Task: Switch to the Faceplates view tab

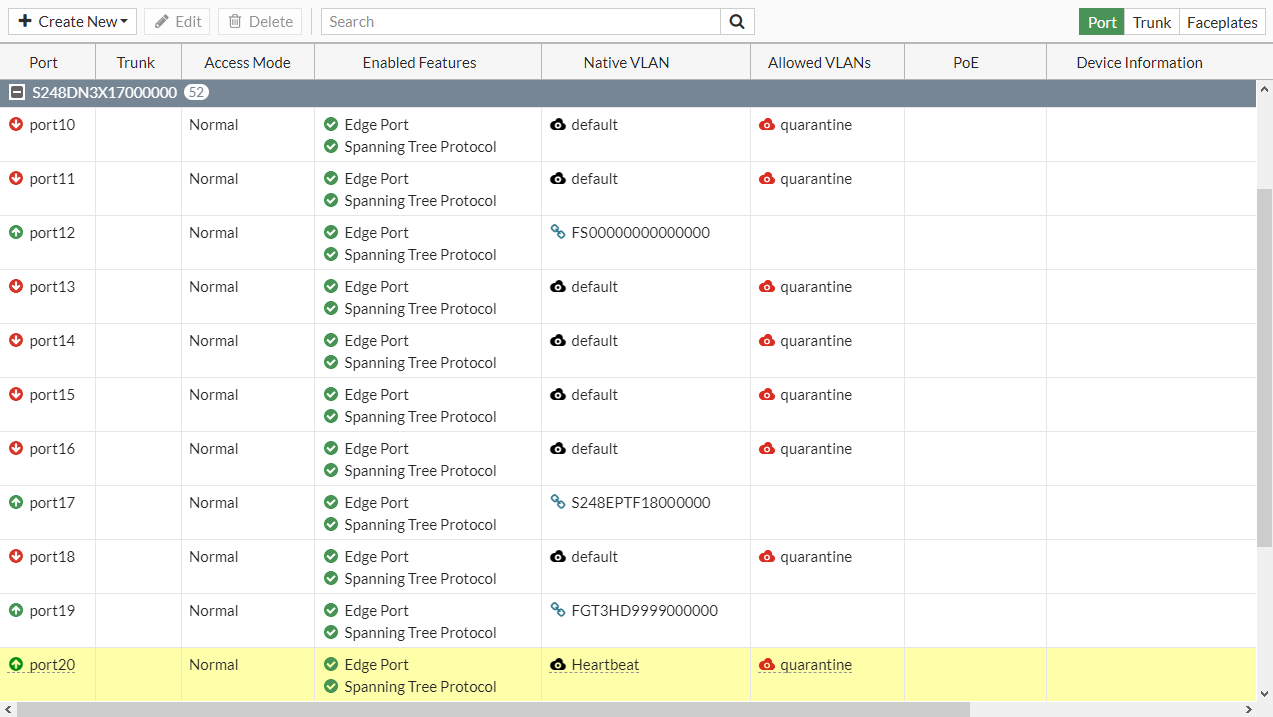Action: click(1222, 22)
